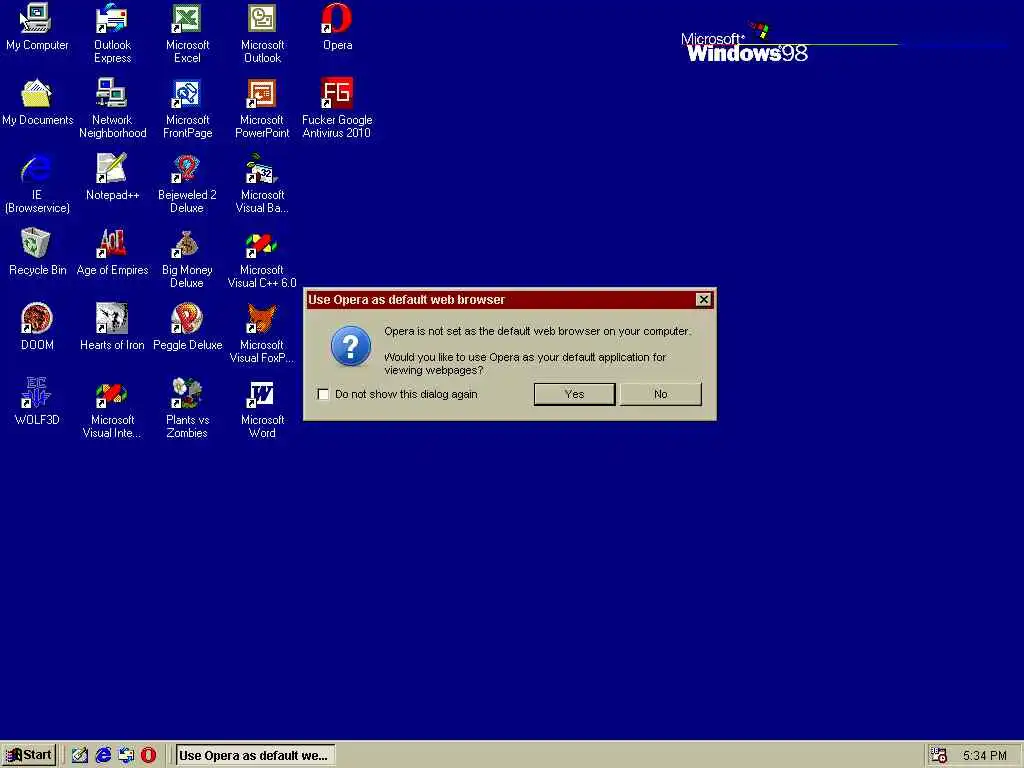This screenshot has width=1024, height=768.
Task: Check 'Do not show this dialog again'
Action: (x=323, y=394)
